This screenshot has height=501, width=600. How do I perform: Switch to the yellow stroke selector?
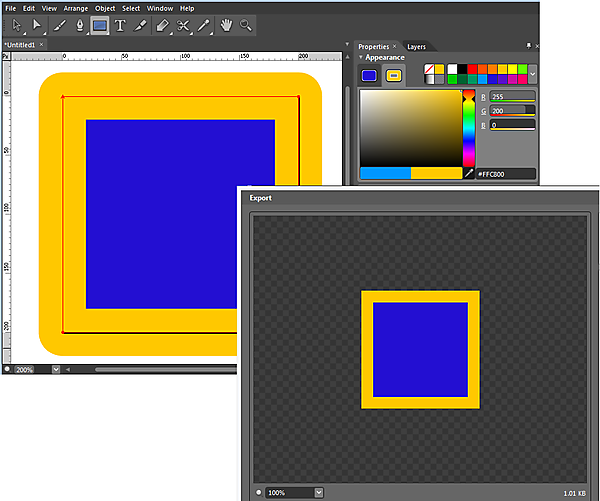pos(395,74)
